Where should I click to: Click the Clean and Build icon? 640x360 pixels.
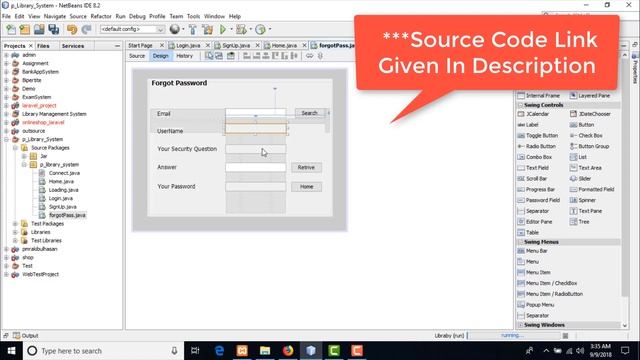207,29
